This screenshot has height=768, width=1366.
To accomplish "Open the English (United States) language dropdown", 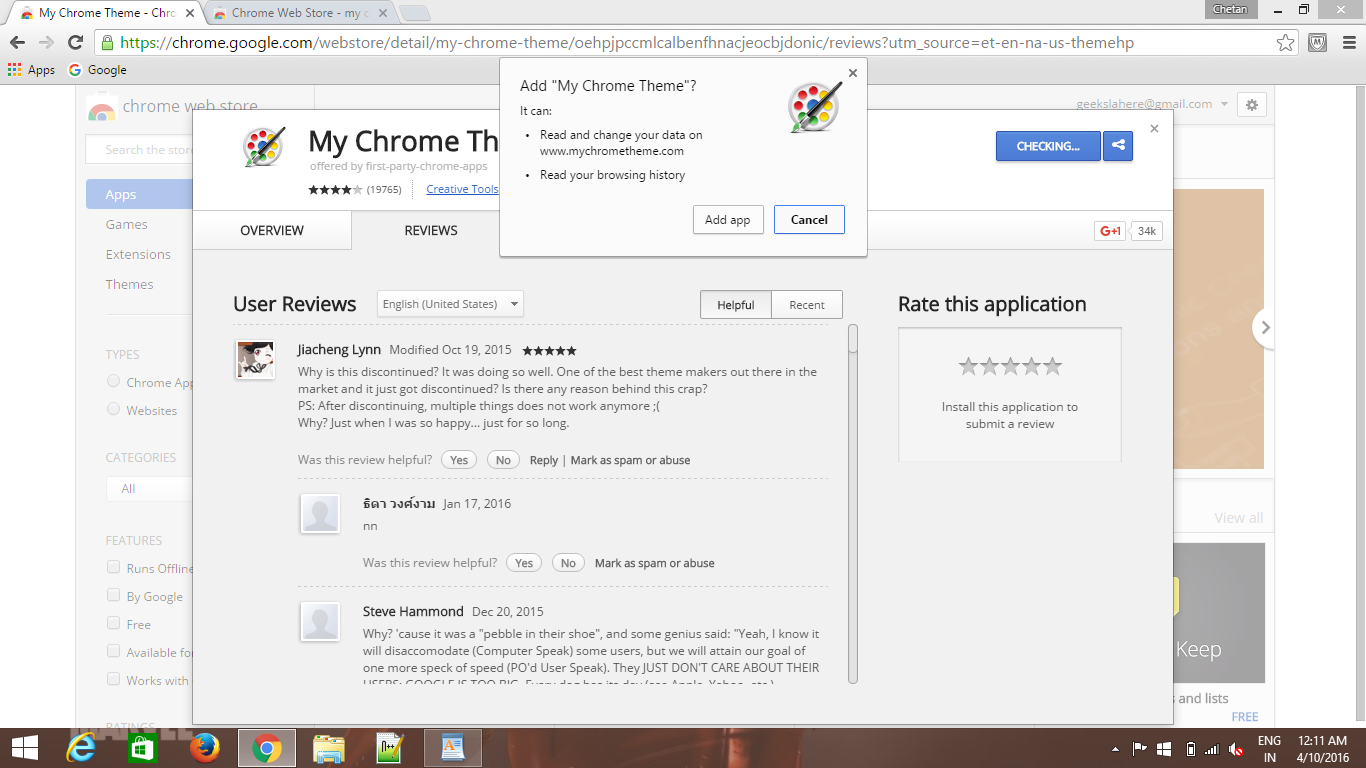I will 450,304.
